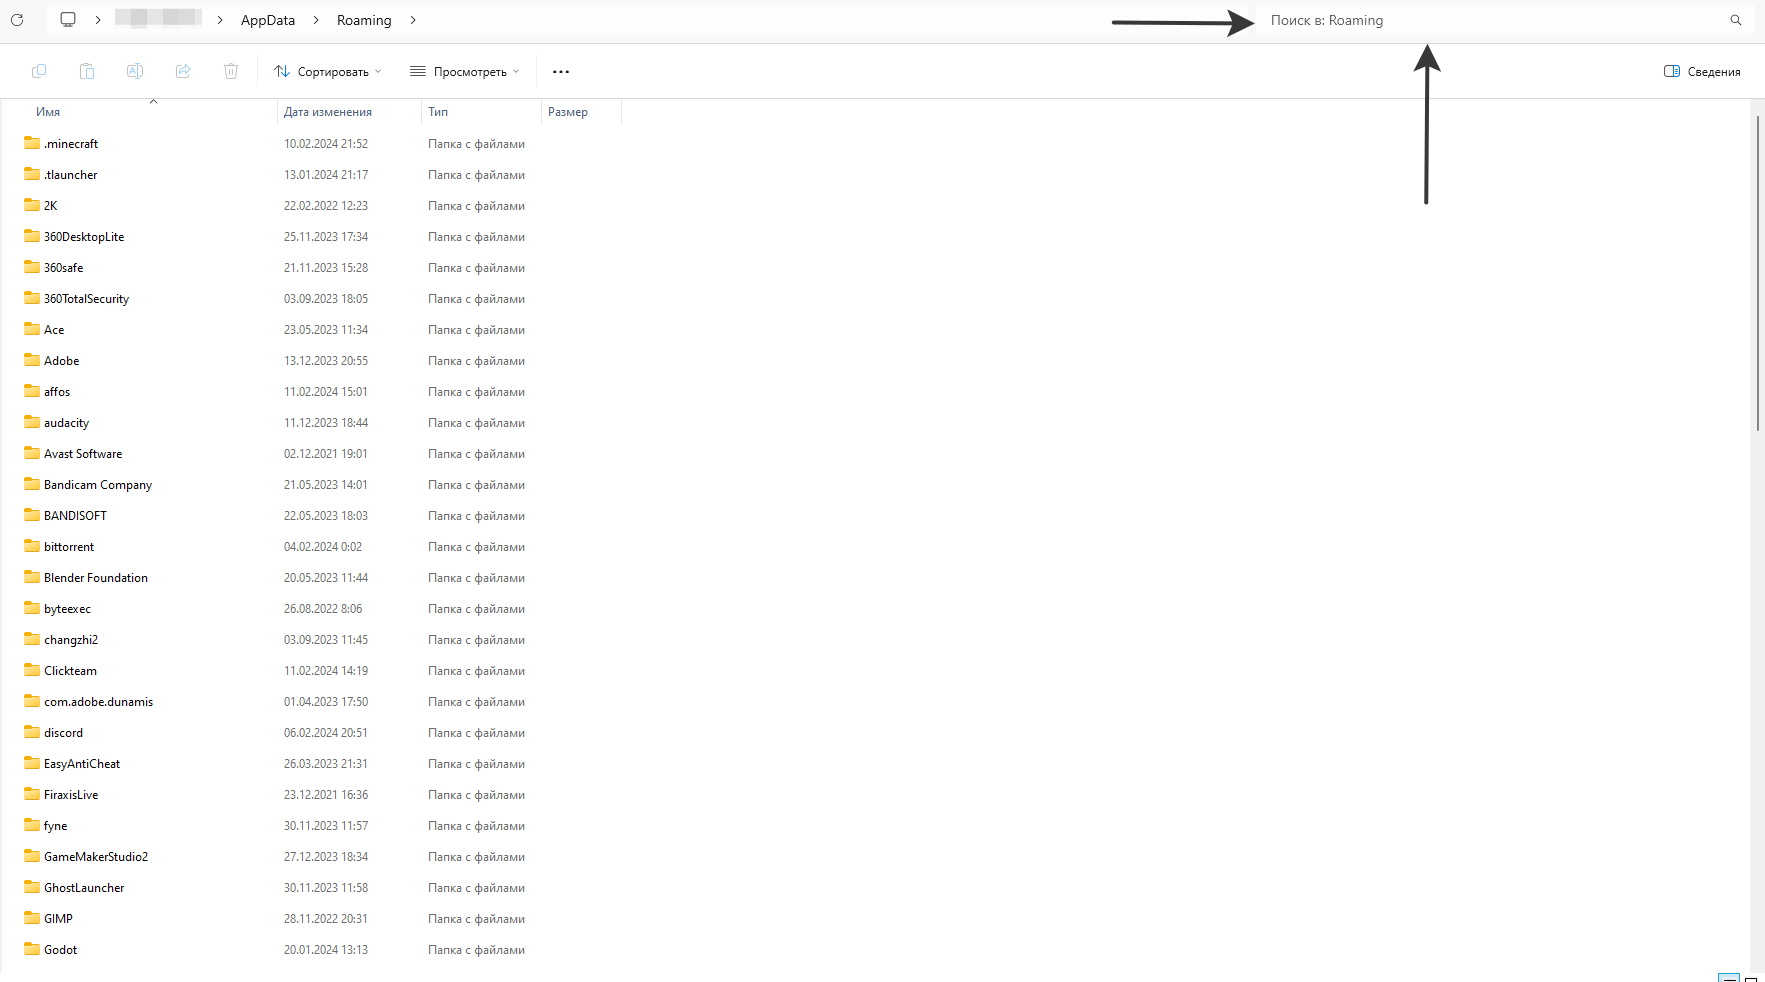Click the date 28.11.2022 20:31
The width and height of the screenshot is (1765, 982).
326,919
